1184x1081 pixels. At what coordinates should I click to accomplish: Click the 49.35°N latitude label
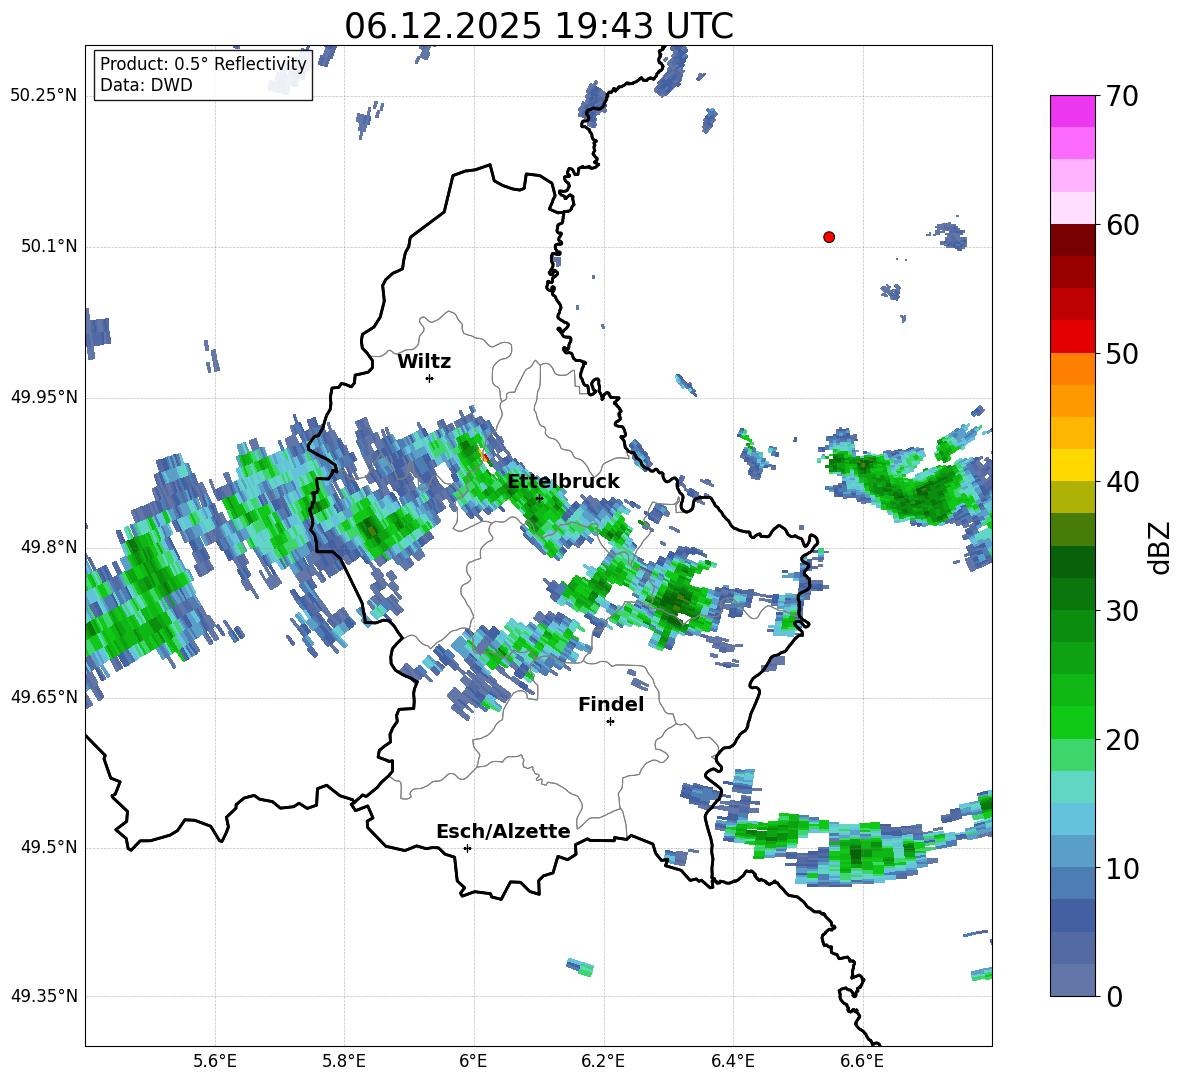[x=44, y=996]
